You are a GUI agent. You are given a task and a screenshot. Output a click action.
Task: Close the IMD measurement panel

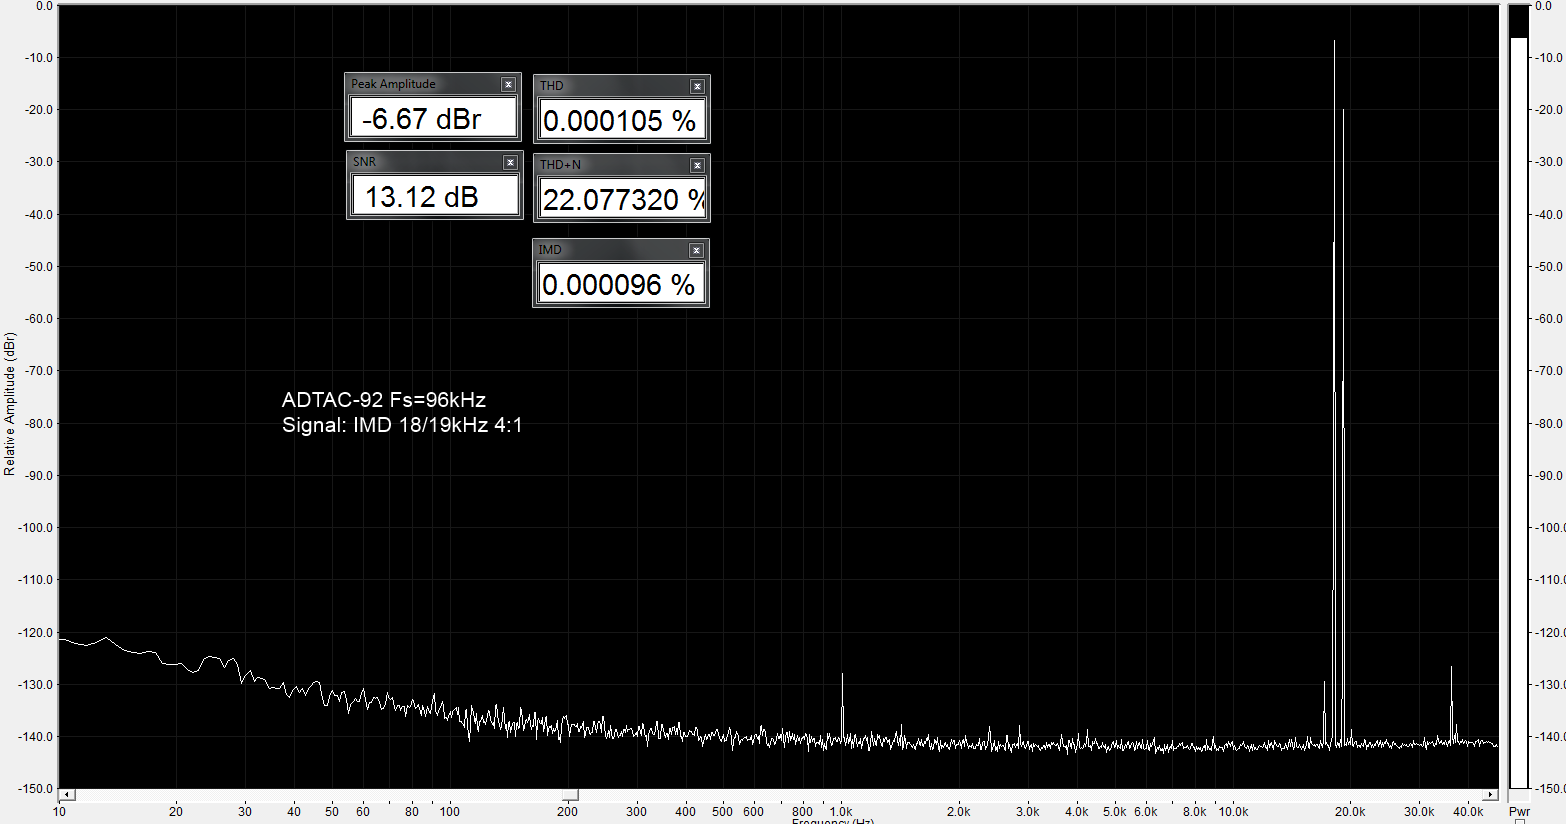[696, 251]
